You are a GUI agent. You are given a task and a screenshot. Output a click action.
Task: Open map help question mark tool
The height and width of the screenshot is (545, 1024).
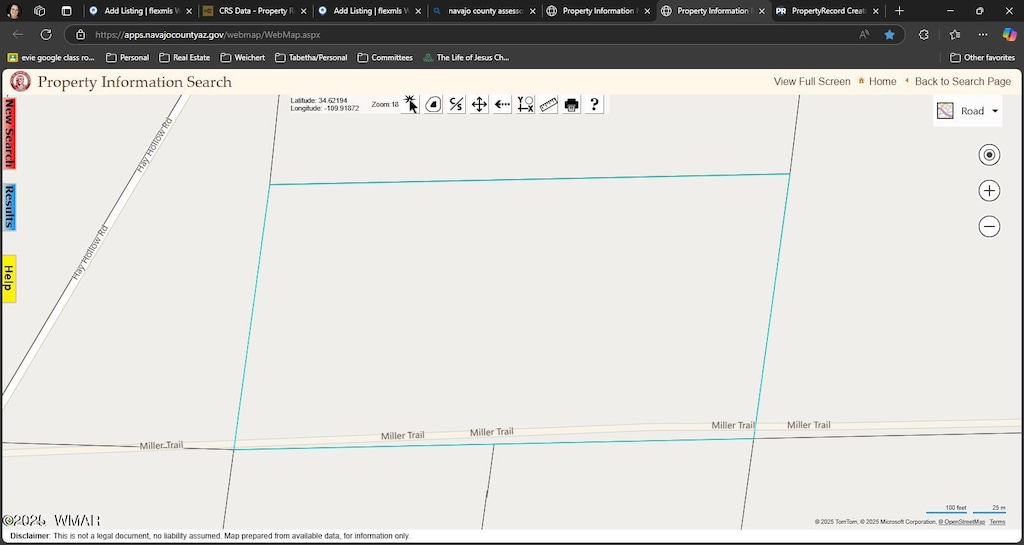coord(594,104)
